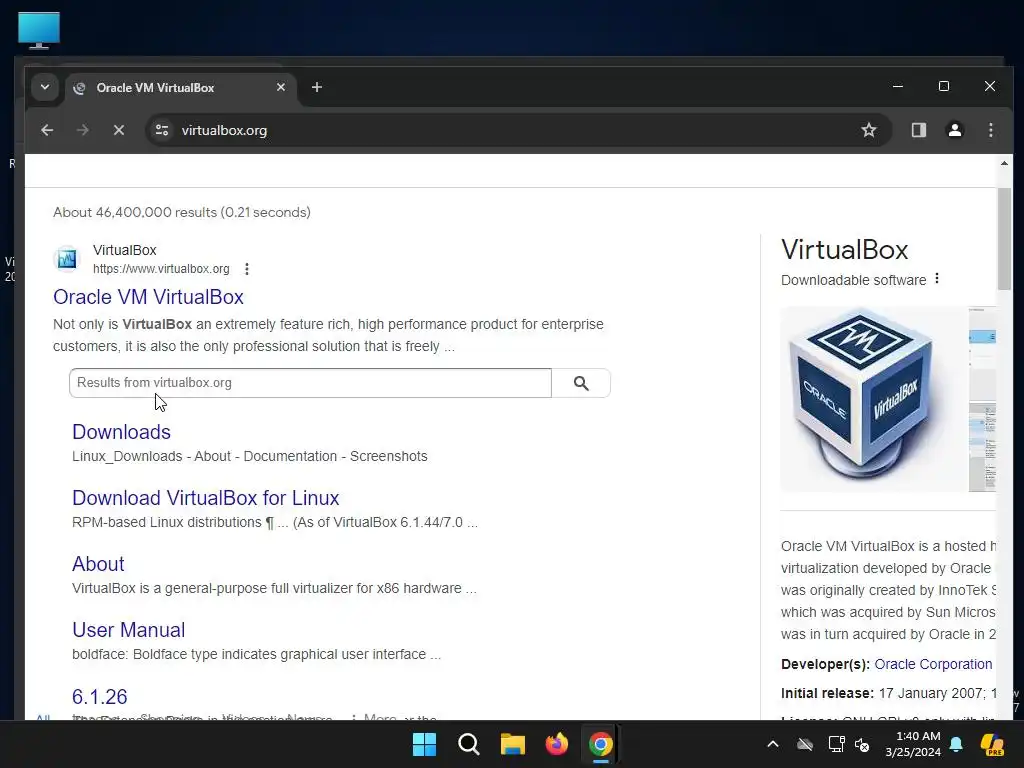
Task: Open the clock showing 1:40 AM
Action: pyautogui.click(x=913, y=744)
